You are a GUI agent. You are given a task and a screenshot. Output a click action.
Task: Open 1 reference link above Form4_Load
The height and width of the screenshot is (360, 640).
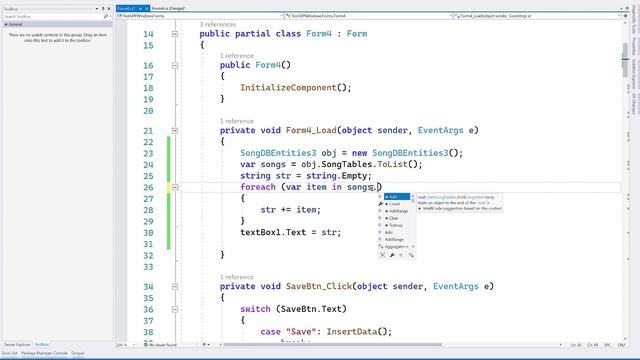(x=237, y=121)
